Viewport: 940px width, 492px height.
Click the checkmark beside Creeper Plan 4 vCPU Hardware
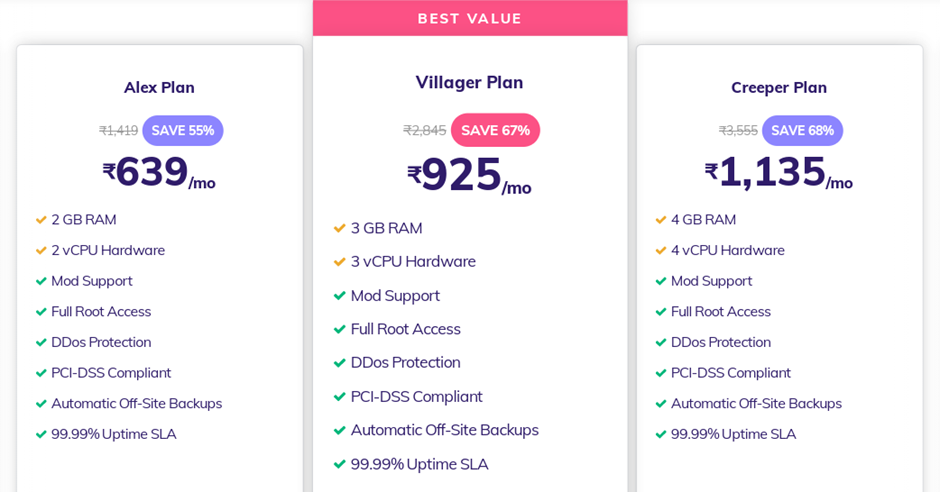tap(661, 250)
